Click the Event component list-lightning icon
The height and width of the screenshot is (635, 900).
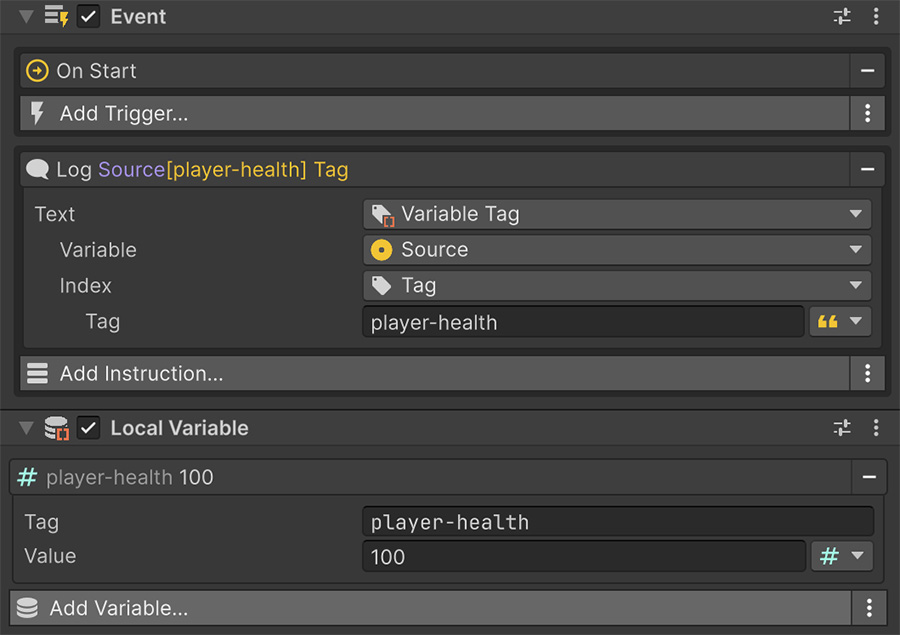coord(56,16)
